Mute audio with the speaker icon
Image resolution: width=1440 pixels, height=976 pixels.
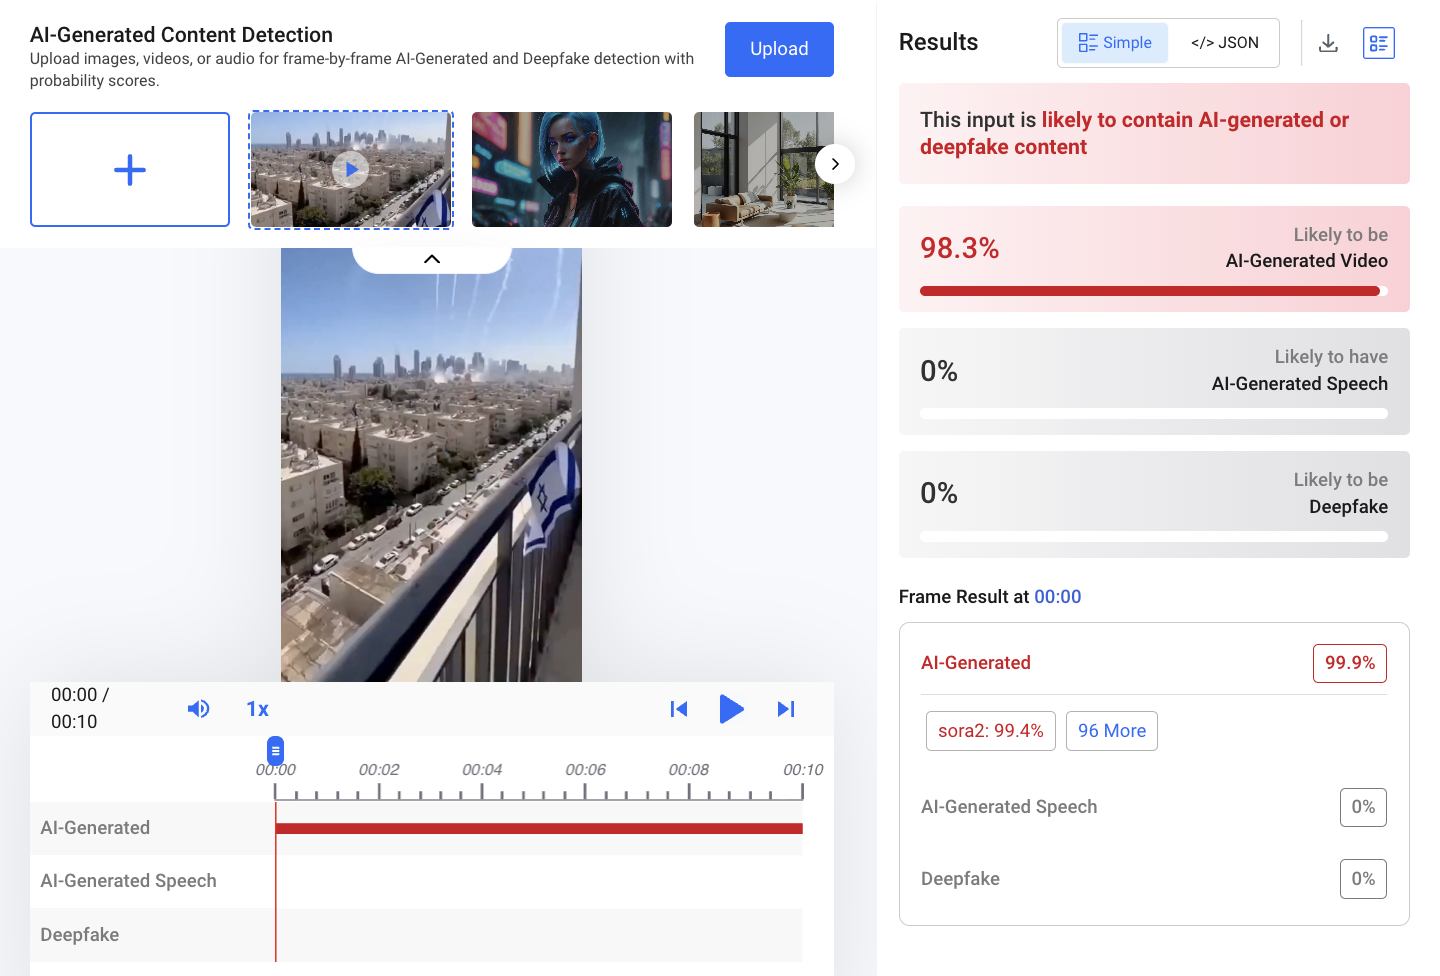[198, 709]
